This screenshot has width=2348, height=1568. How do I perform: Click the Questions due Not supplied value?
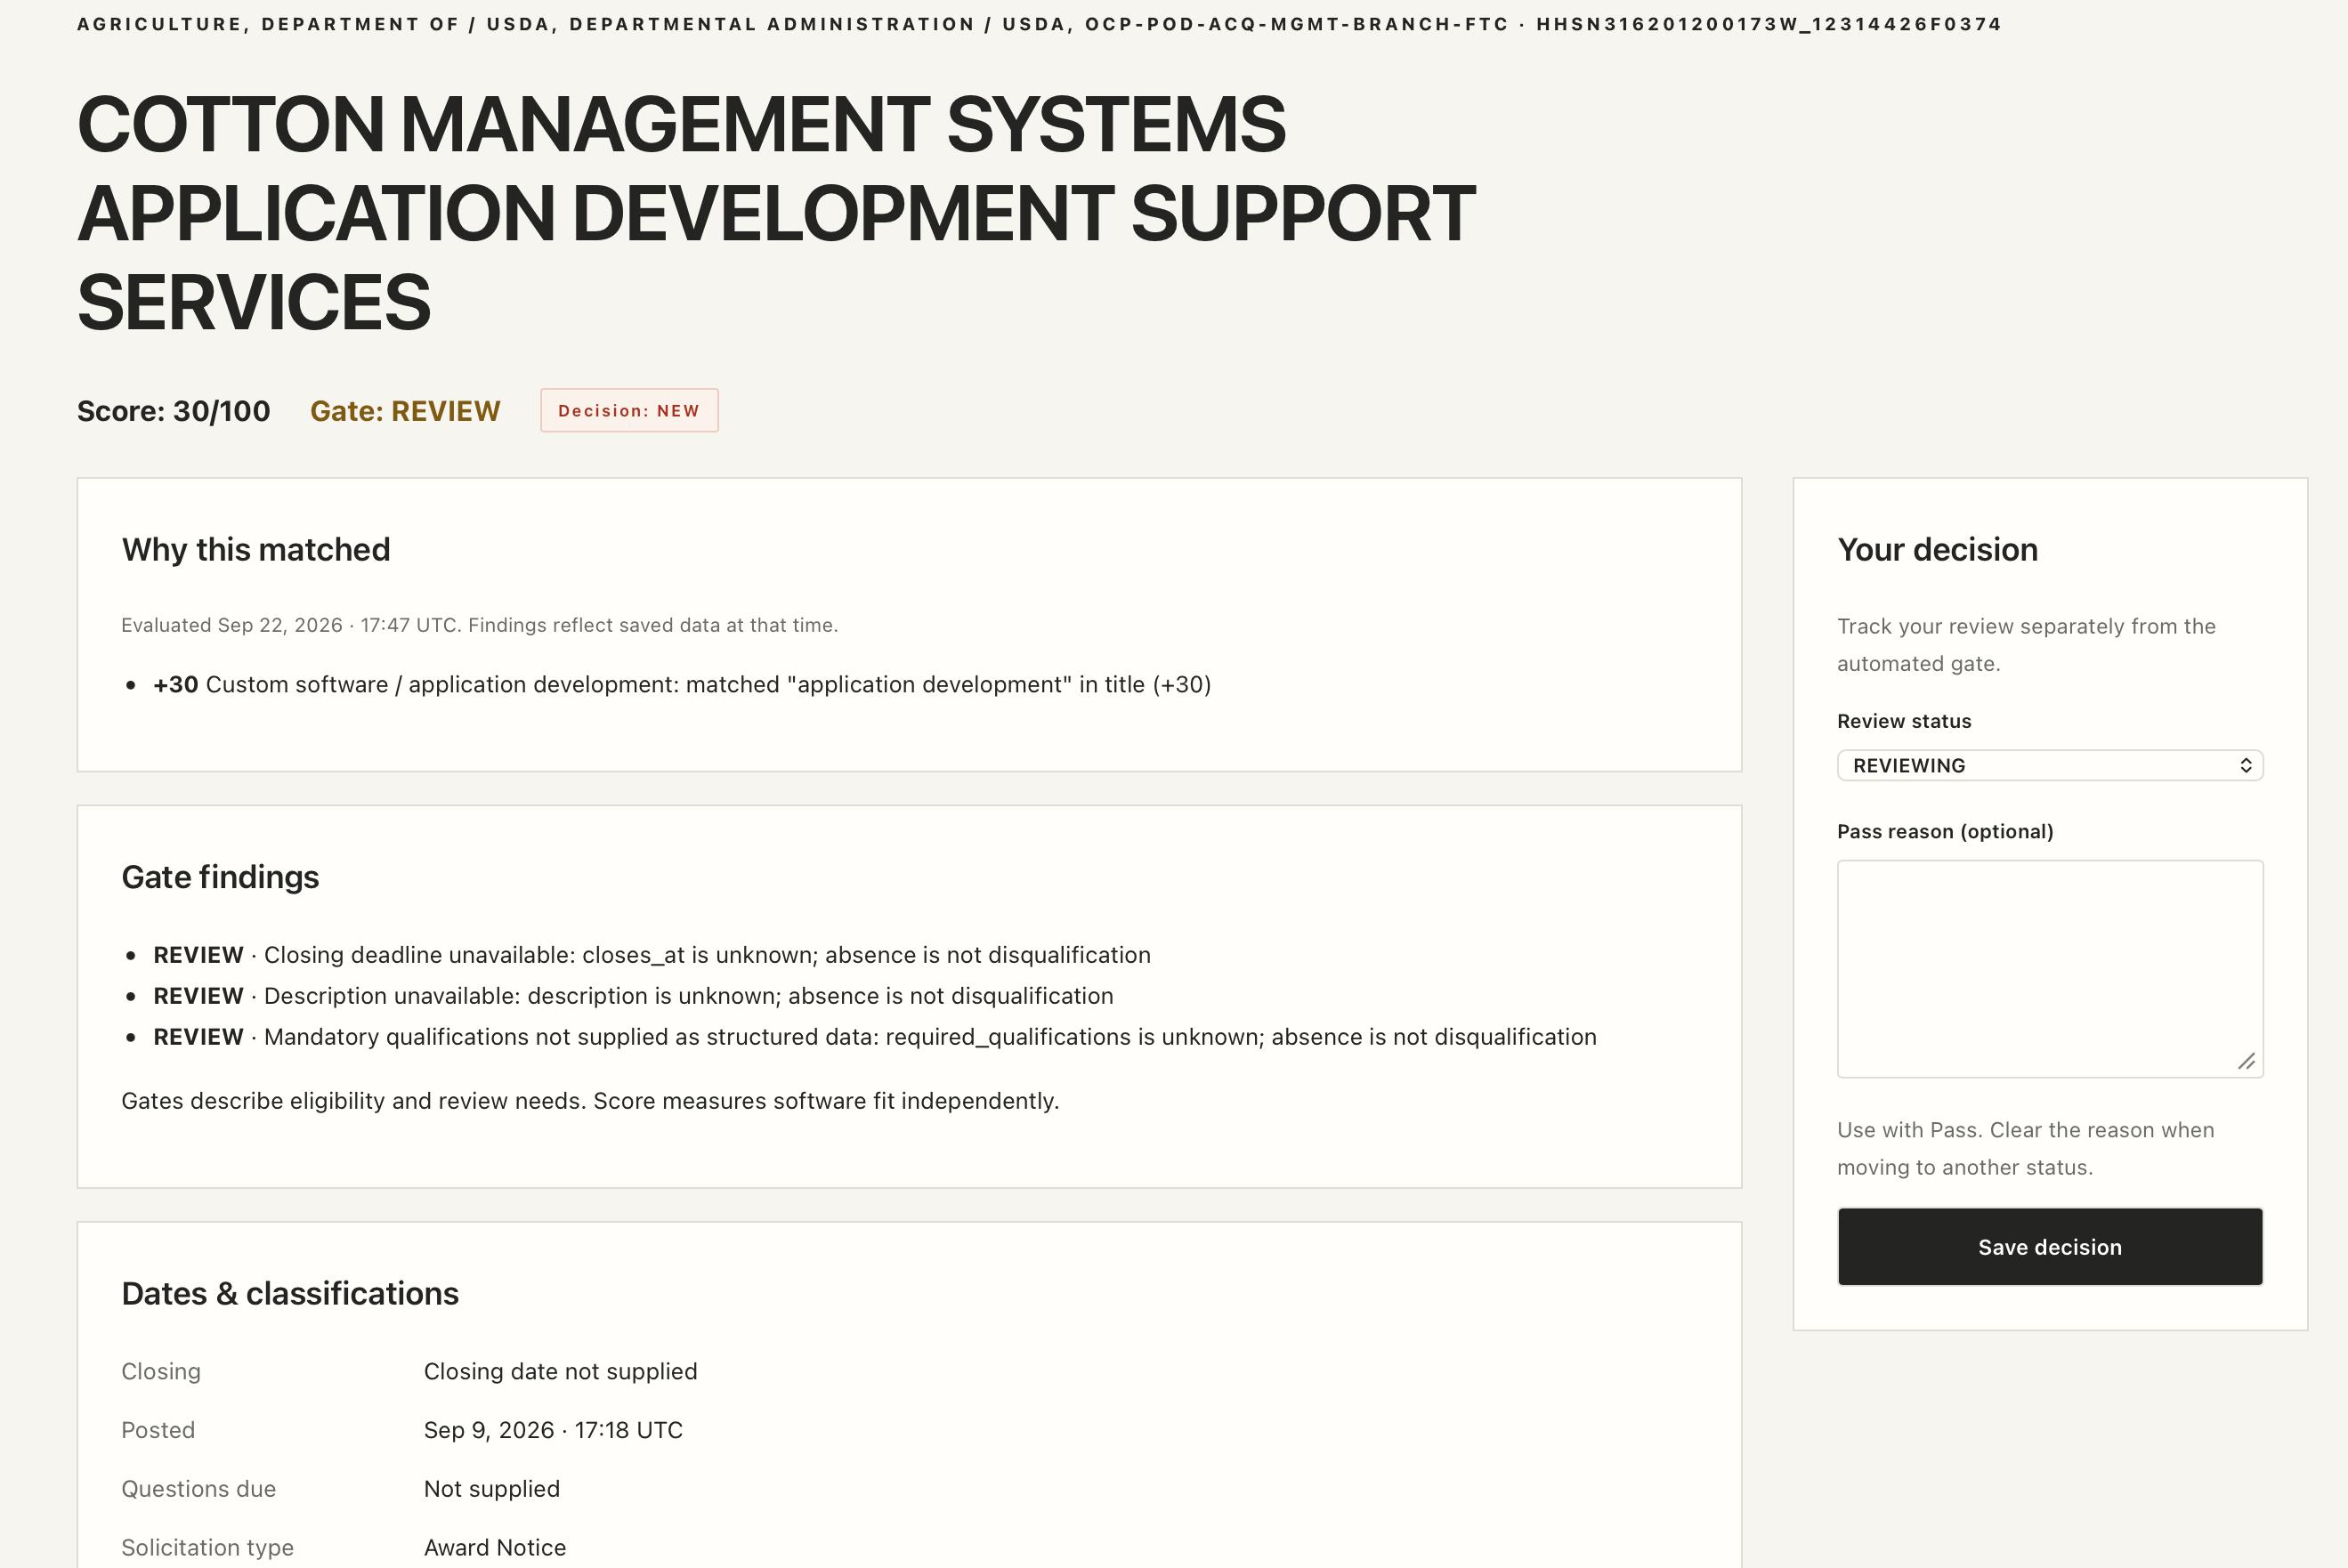(x=492, y=1489)
